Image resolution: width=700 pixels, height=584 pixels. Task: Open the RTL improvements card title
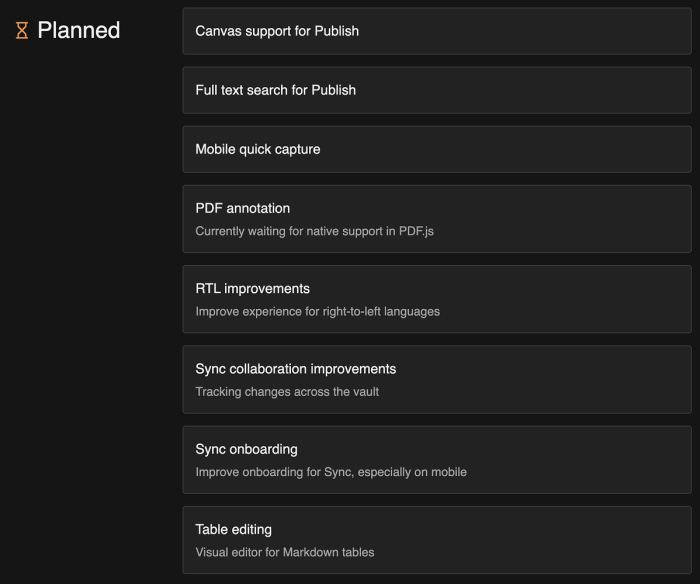pos(252,288)
